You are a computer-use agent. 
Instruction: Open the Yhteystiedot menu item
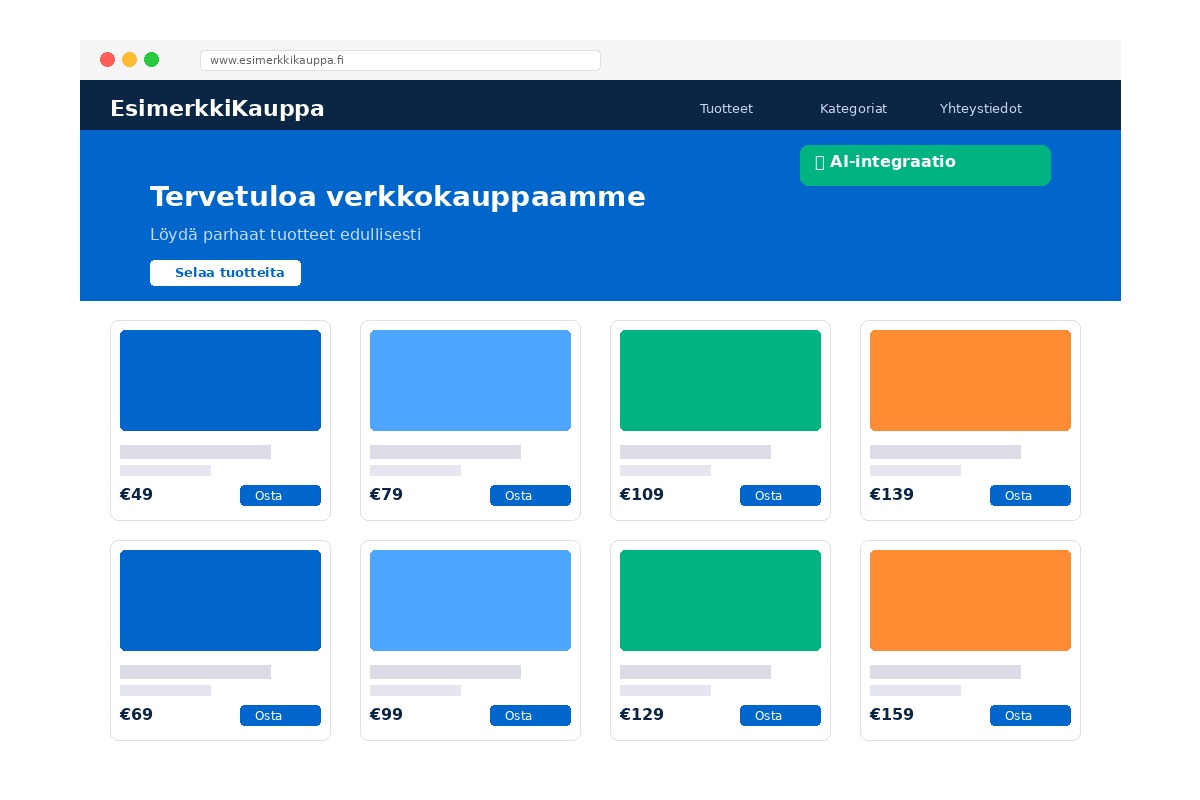tap(981, 109)
